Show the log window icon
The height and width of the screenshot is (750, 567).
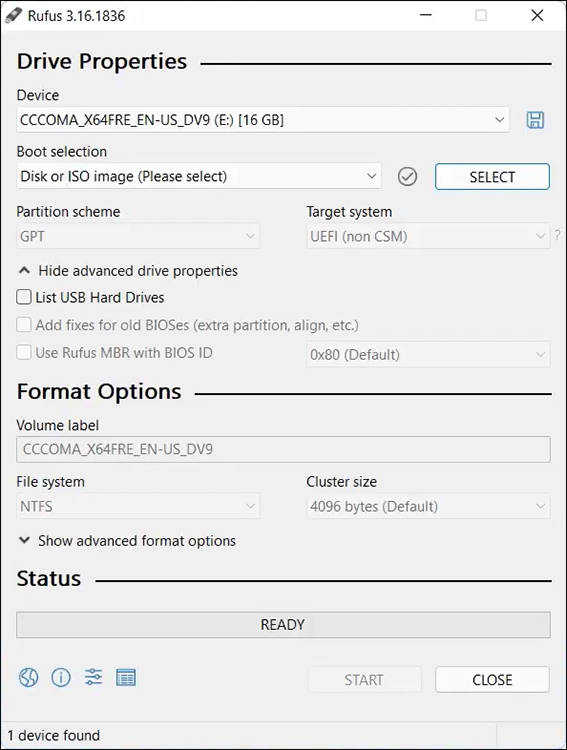click(126, 678)
